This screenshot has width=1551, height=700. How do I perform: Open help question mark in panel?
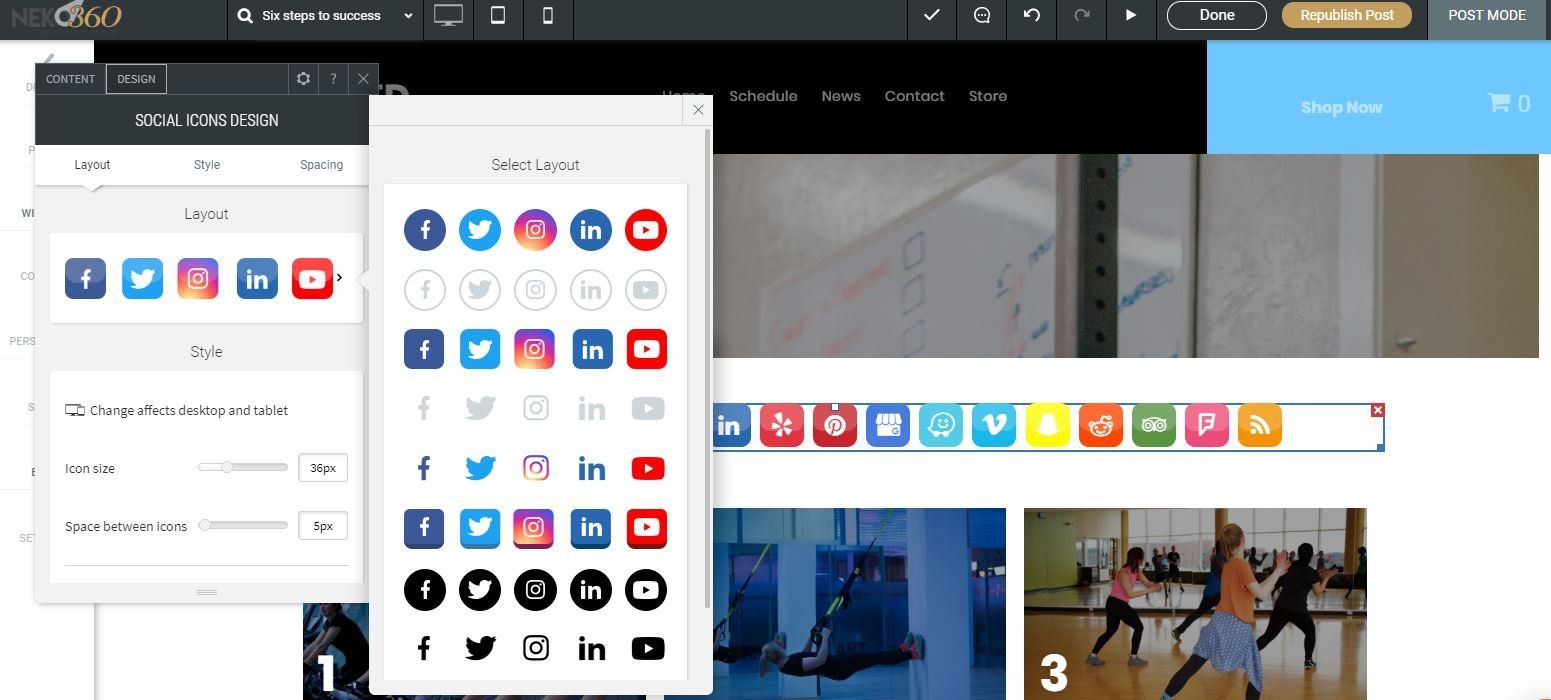pos(333,79)
